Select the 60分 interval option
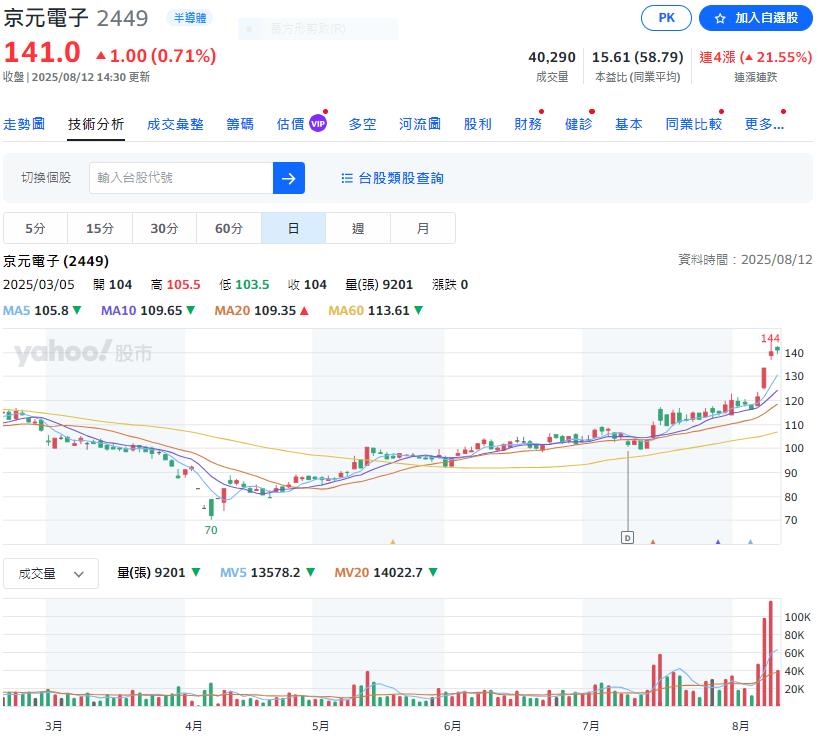This screenshot has height=746, width=819. point(229,228)
